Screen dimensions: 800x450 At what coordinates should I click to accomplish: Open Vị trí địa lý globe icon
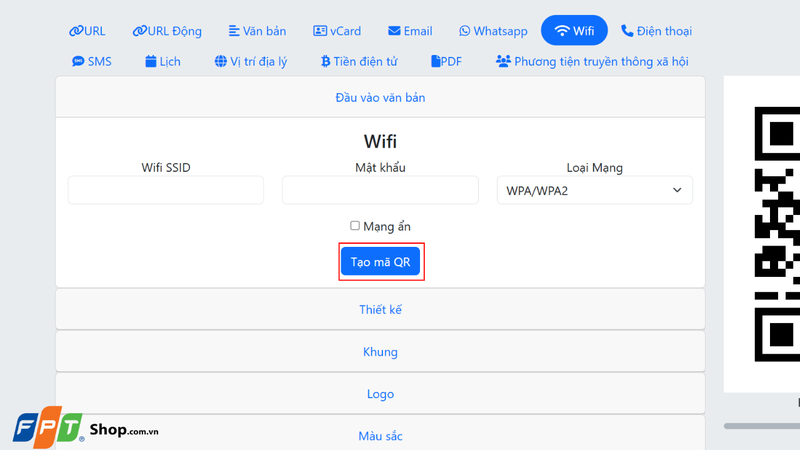(220, 62)
